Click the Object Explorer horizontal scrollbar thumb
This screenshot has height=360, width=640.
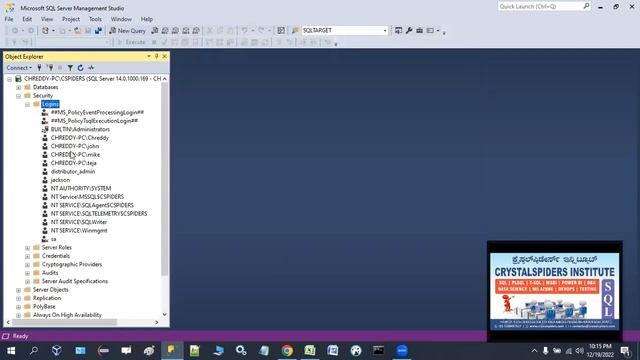tap(64, 322)
